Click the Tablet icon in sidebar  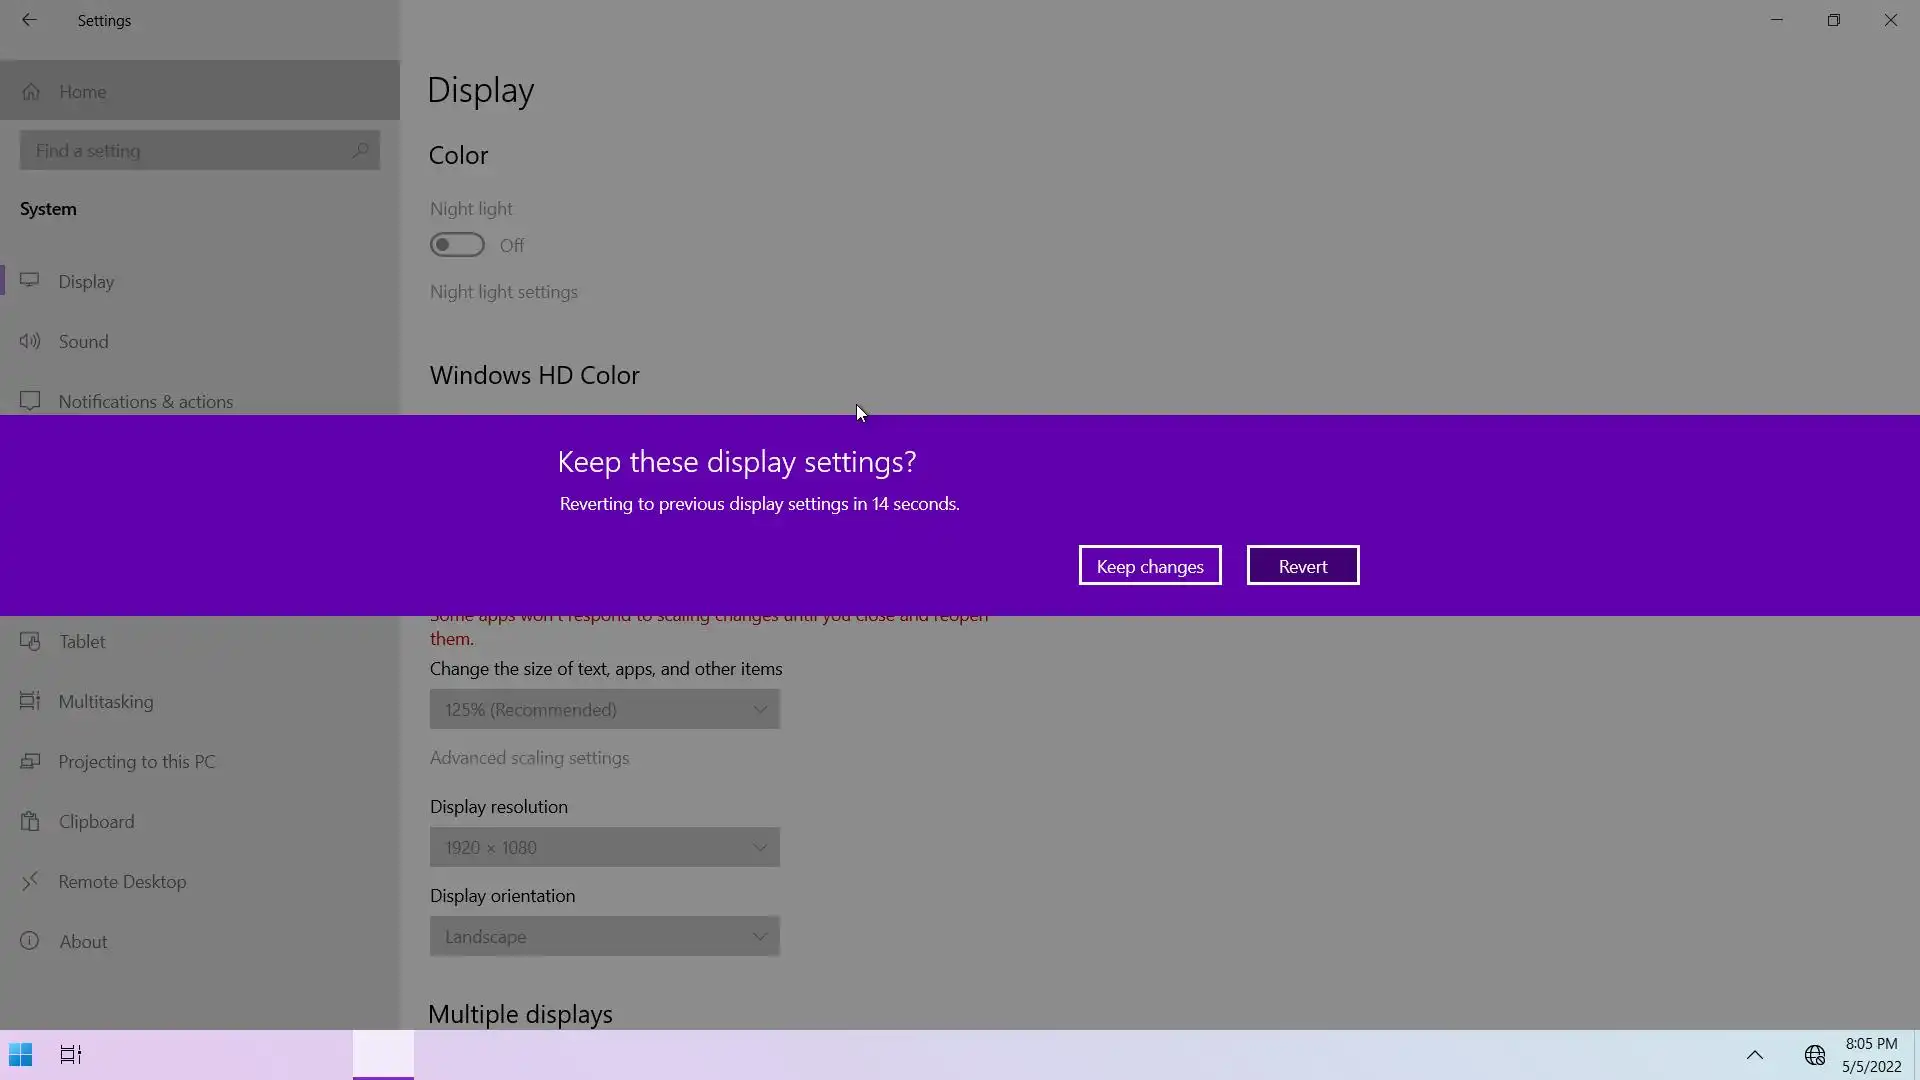coord(30,641)
